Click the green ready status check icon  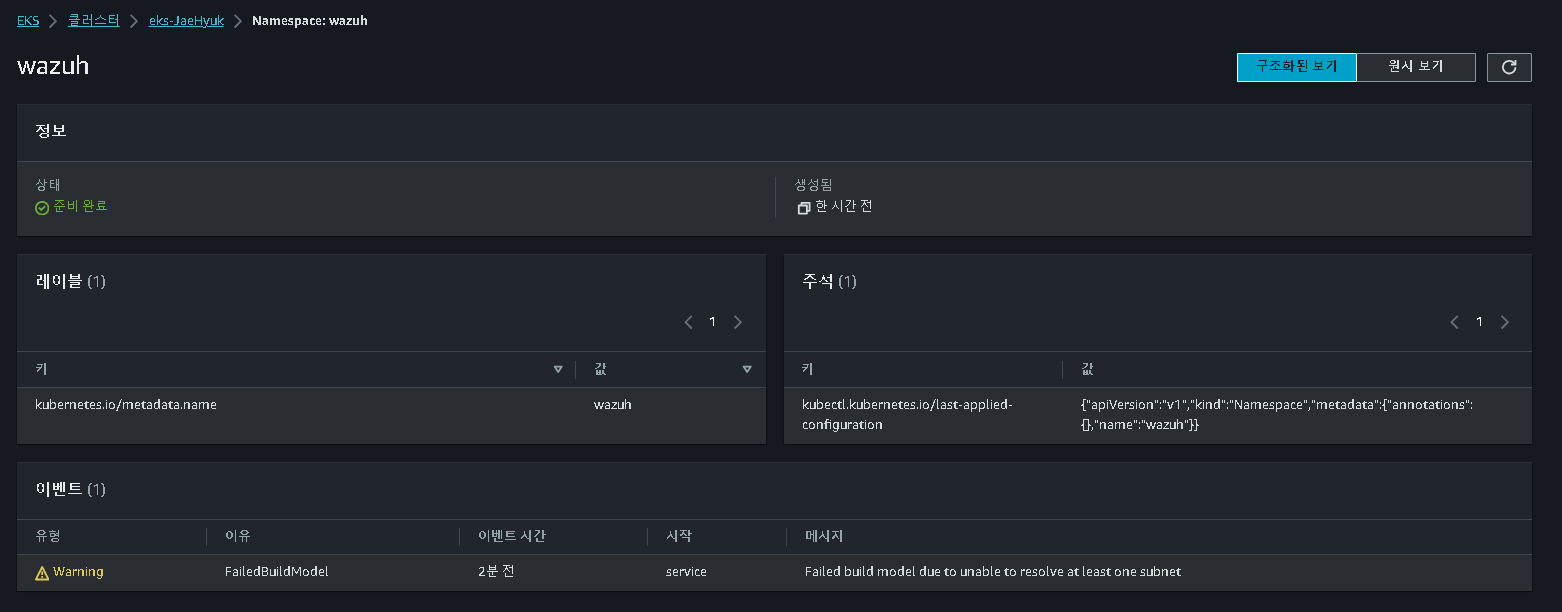click(42, 208)
